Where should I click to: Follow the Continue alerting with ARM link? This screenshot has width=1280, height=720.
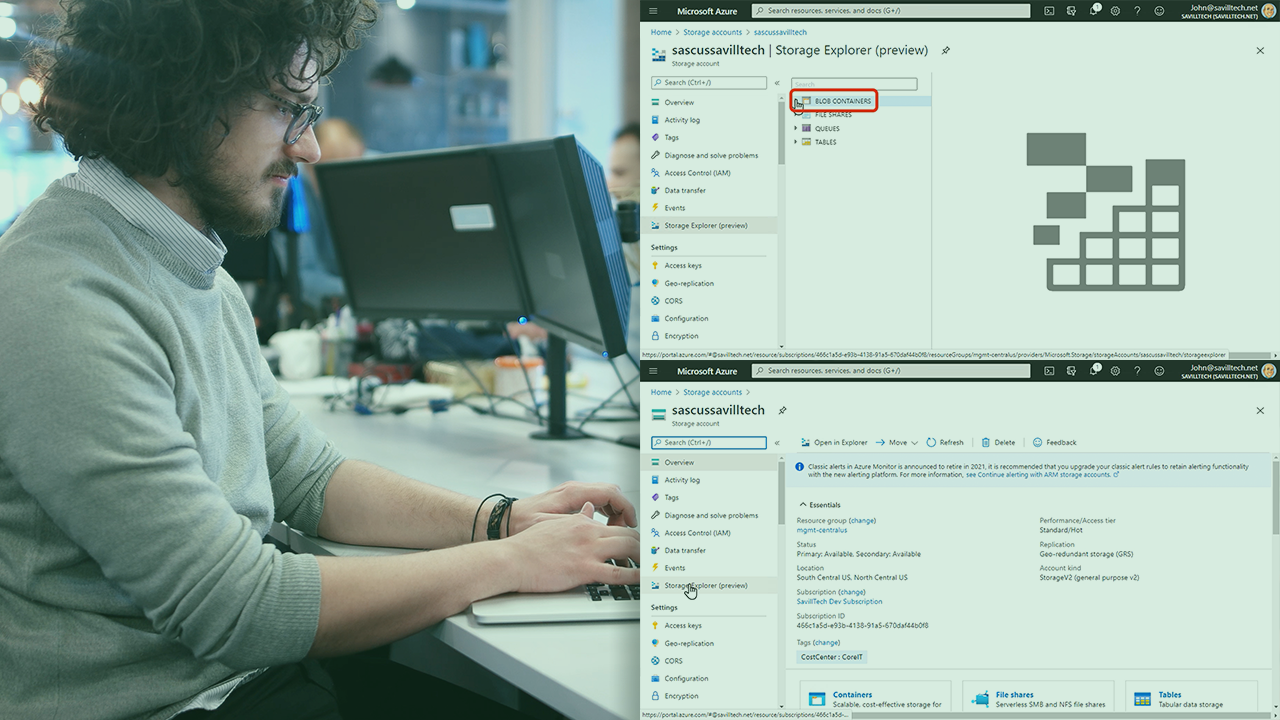1038,475
